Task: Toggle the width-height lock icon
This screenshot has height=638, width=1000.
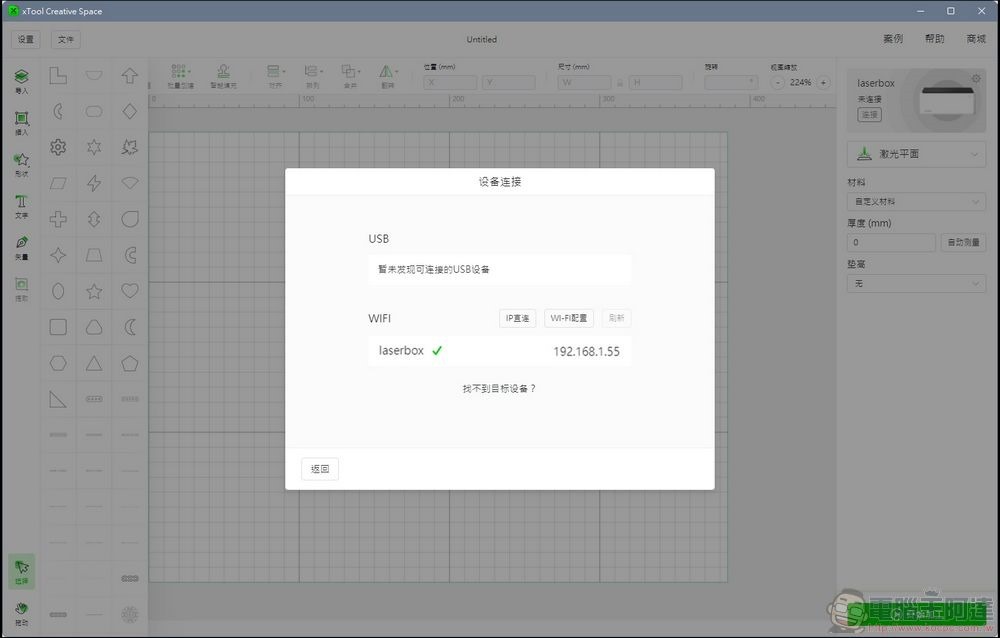Action: [x=619, y=83]
